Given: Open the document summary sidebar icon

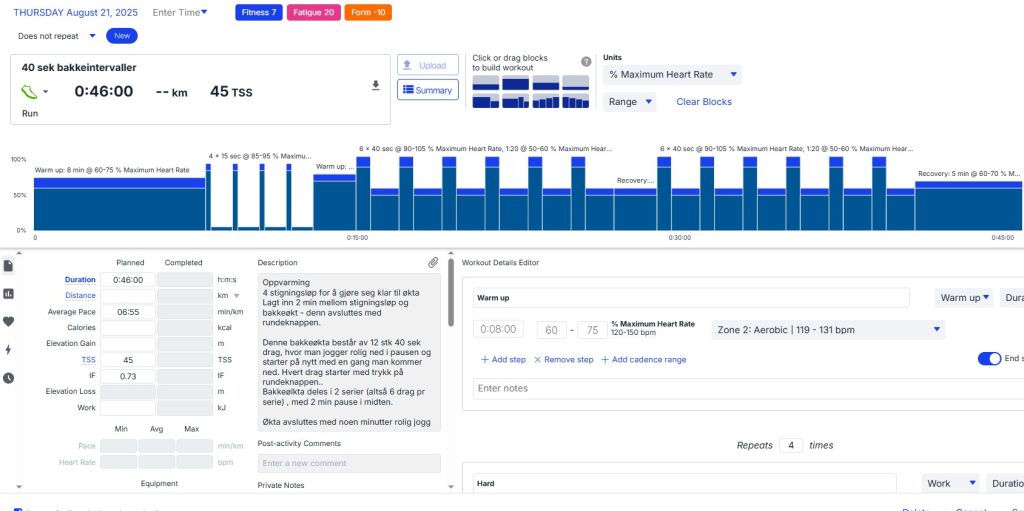Looking at the screenshot, I should pos(9,266).
